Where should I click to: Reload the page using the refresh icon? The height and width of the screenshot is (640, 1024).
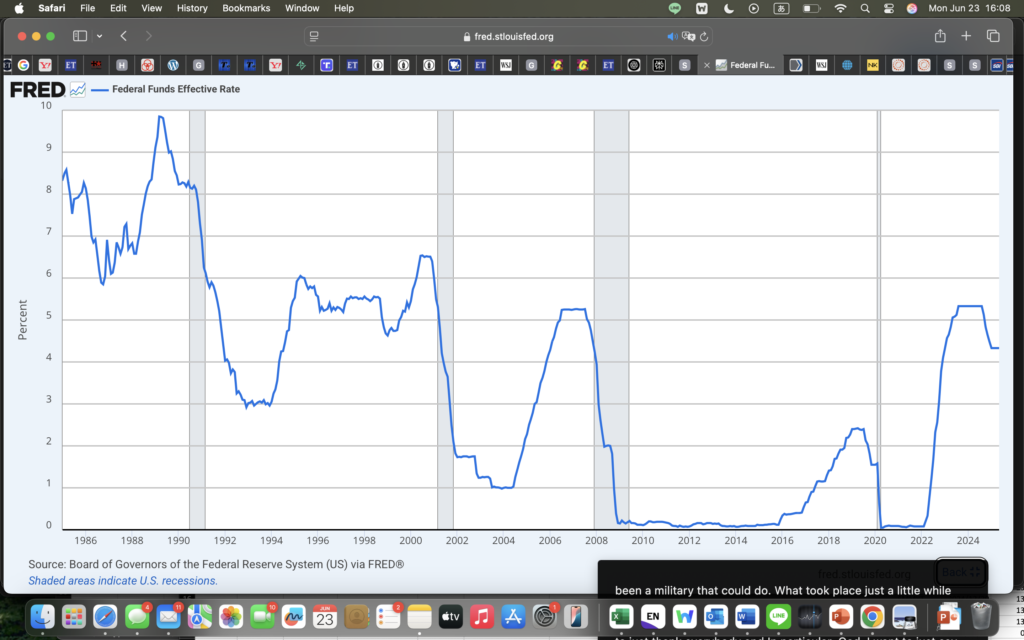(x=705, y=37)
